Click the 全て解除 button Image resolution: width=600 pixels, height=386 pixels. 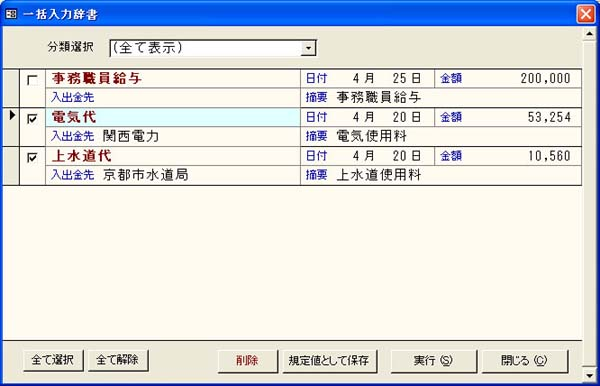(x=118, y=360)
